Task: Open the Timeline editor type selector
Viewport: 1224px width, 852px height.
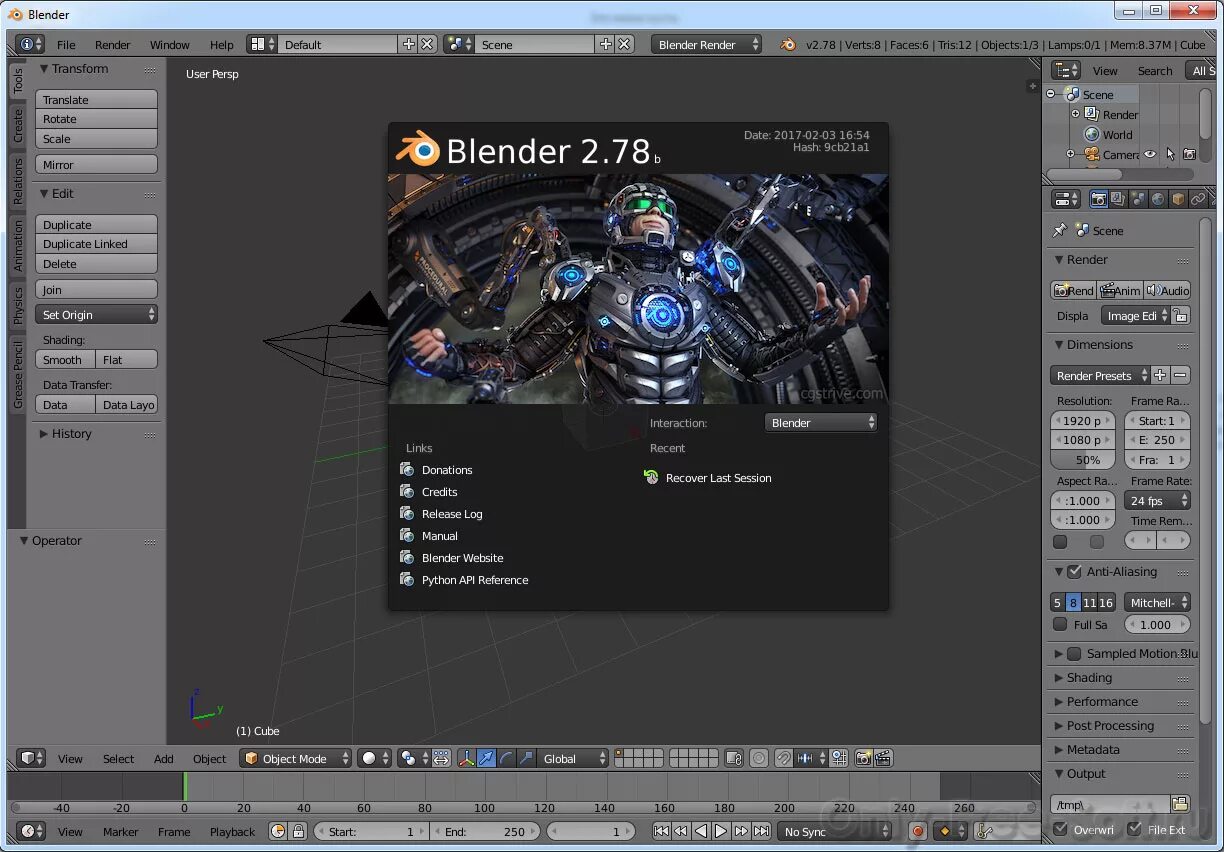Action: (x=32, y=831)
